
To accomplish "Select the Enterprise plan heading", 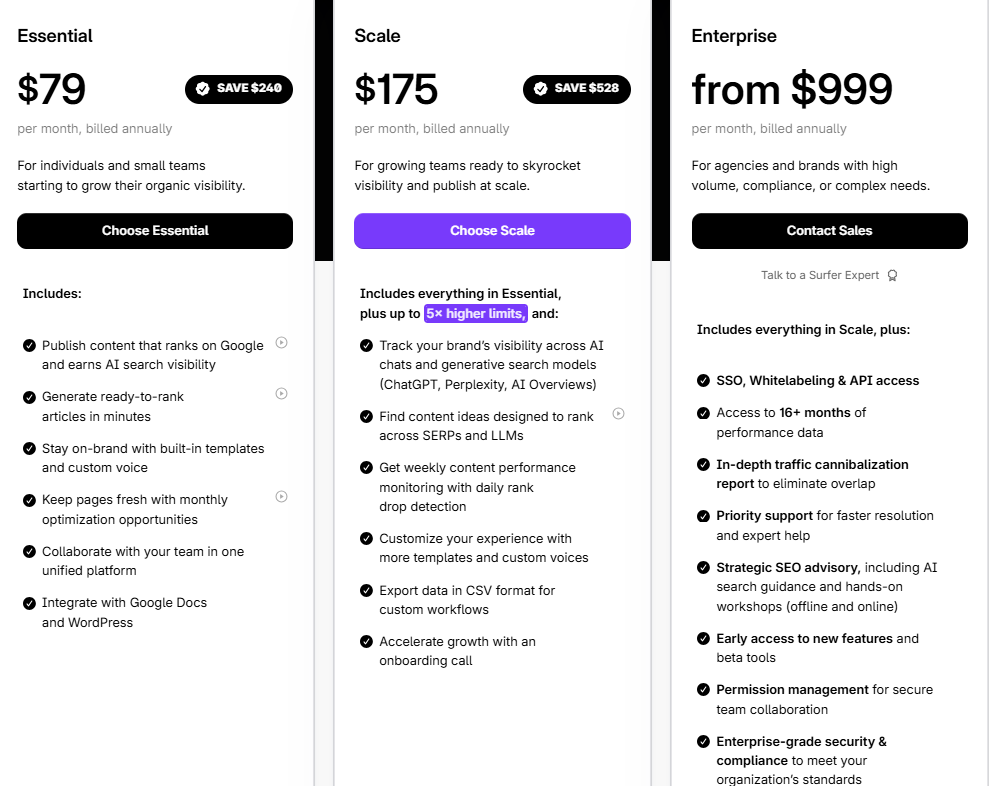I will click(x=733, y=35).
